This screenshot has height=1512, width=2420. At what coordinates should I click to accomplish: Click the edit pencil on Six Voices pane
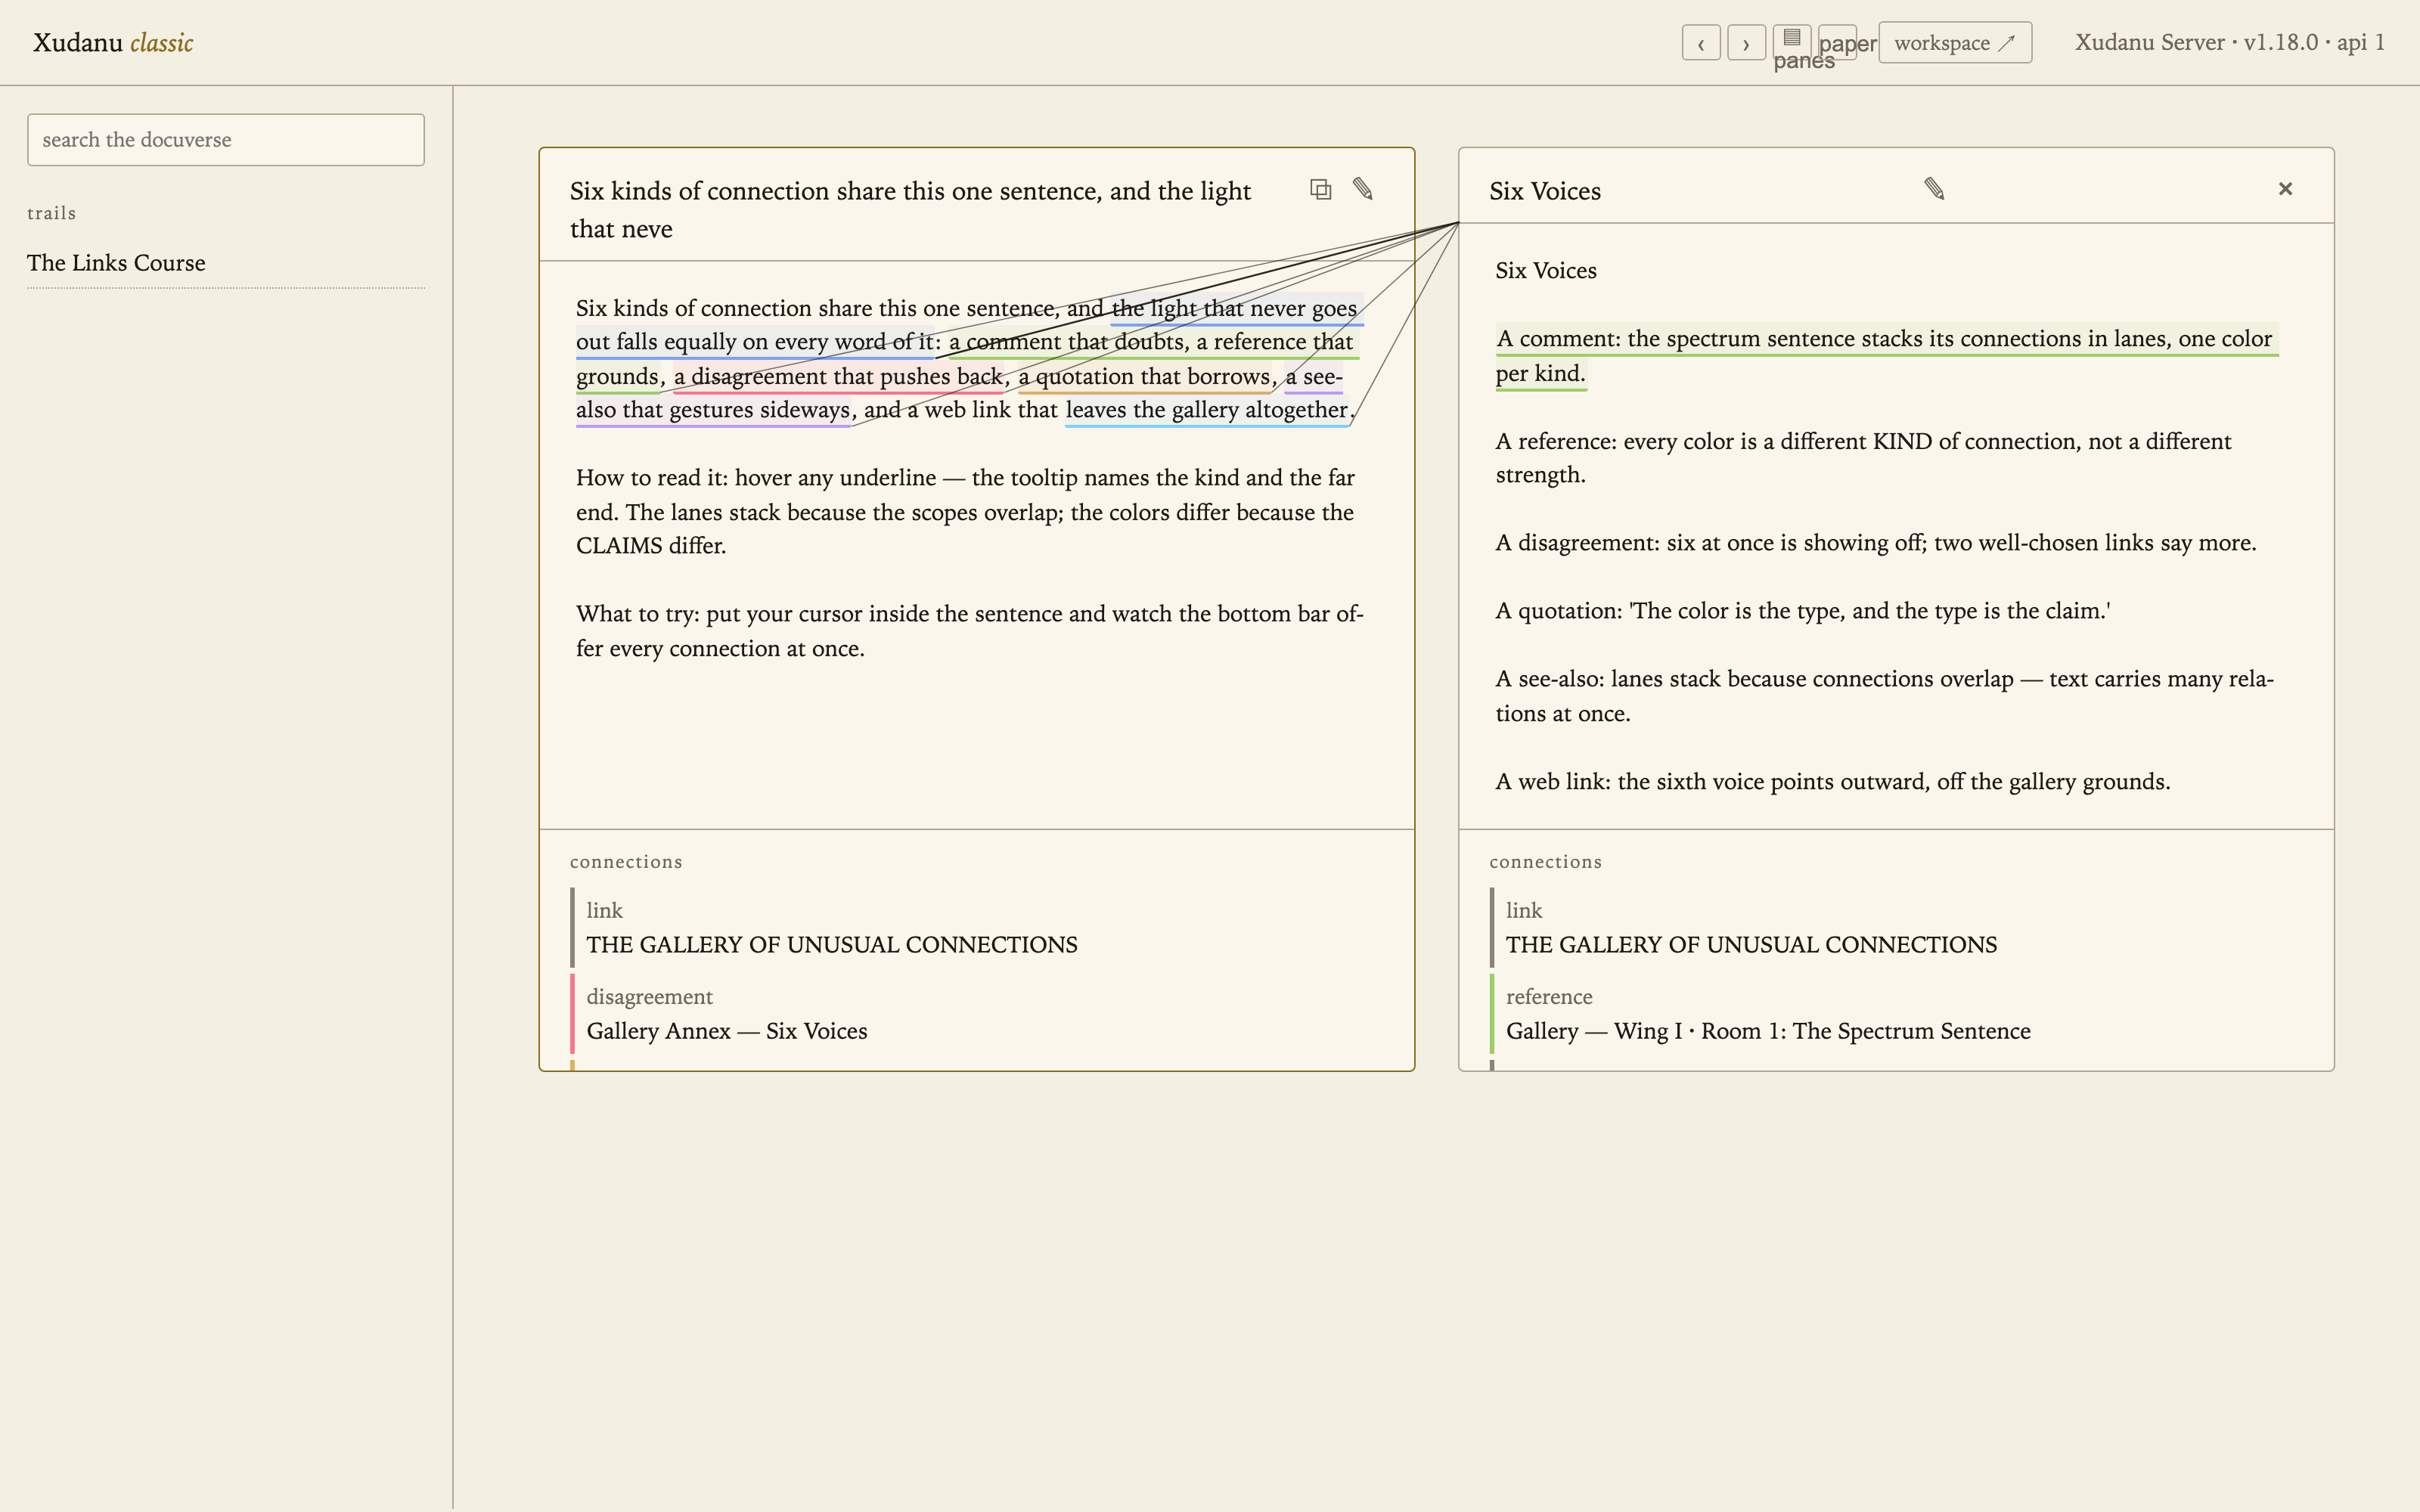[1934, 189]
